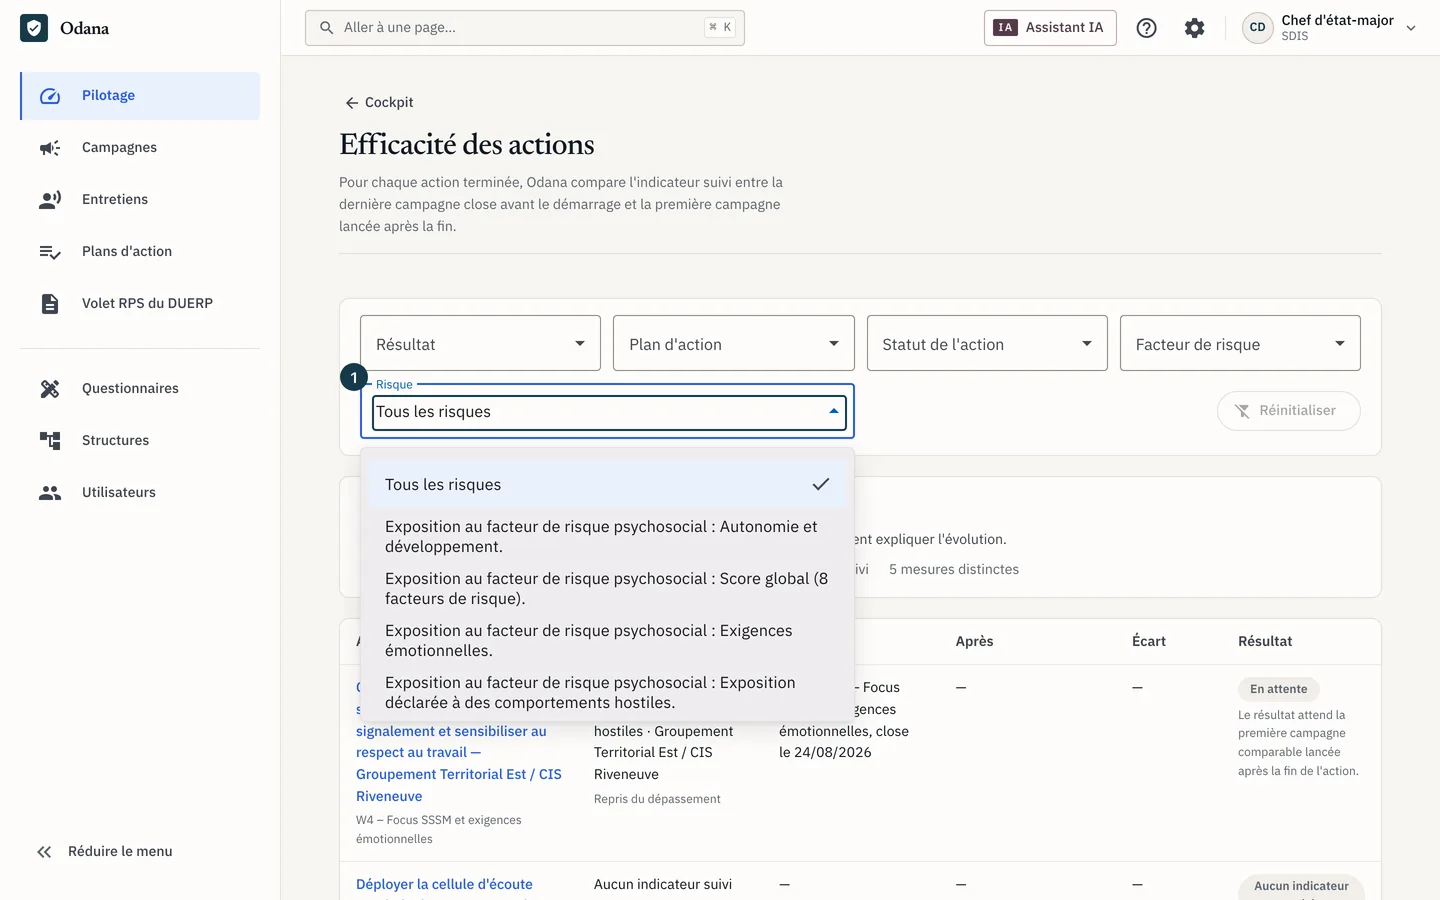The image size is (1440, 900).
Task: Click the Structures hierarchy icon
Action: [50, 441]
